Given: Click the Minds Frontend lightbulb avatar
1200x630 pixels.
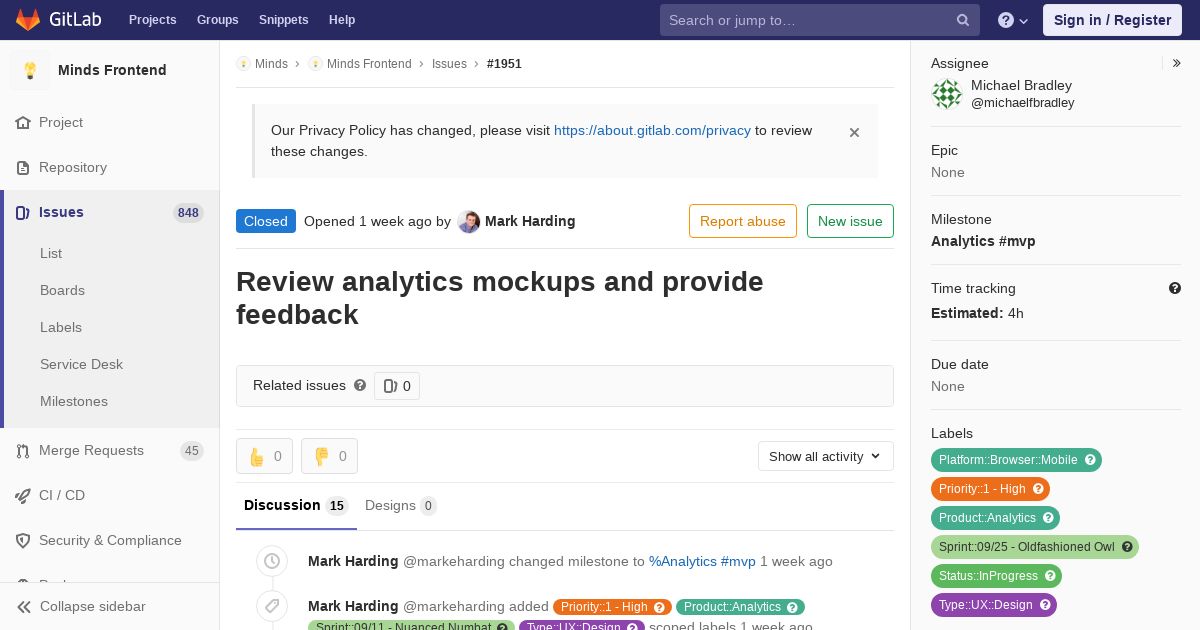Looking at the screenshot, I should pyautogui.click(x=30, y=70).
